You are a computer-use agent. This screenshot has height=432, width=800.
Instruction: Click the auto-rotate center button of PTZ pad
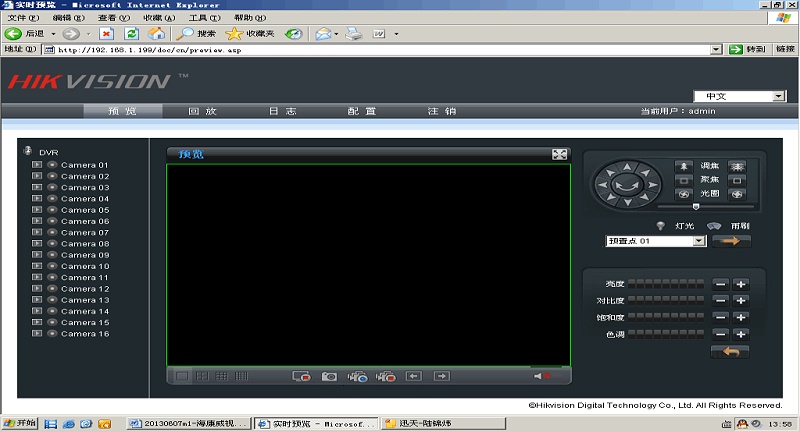(x=628, y=184)
